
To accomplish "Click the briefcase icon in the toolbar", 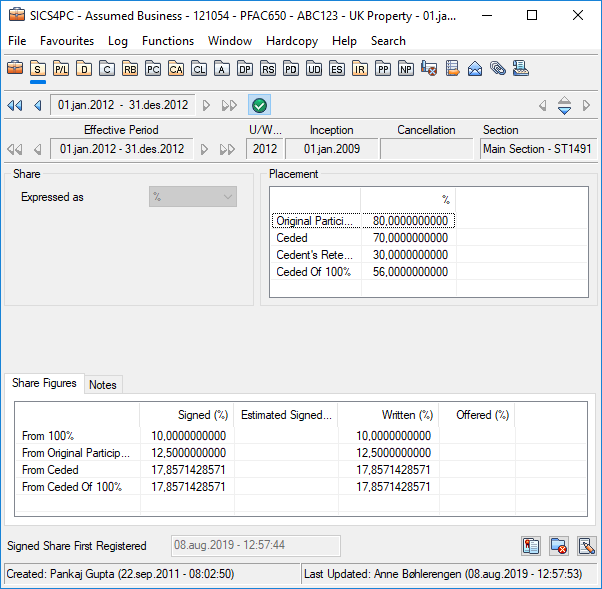I will pyautogui.click(x=15, y=69).
